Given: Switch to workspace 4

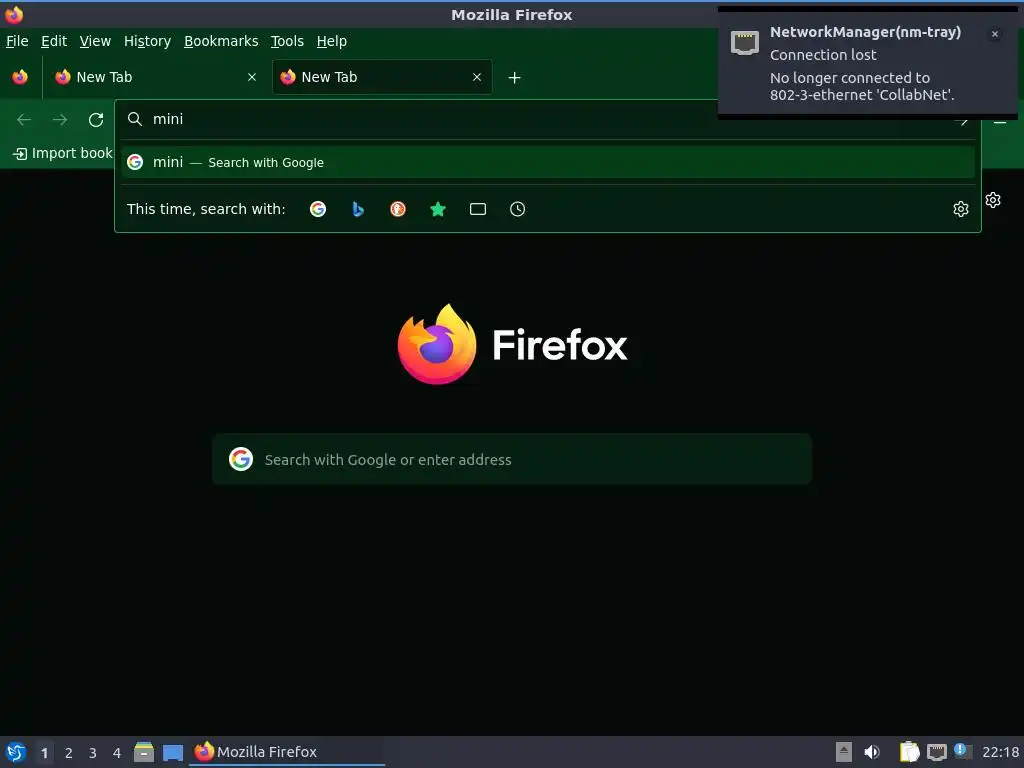Looking at the screenshot, I should pyautogui.click(x=117, y=753).
